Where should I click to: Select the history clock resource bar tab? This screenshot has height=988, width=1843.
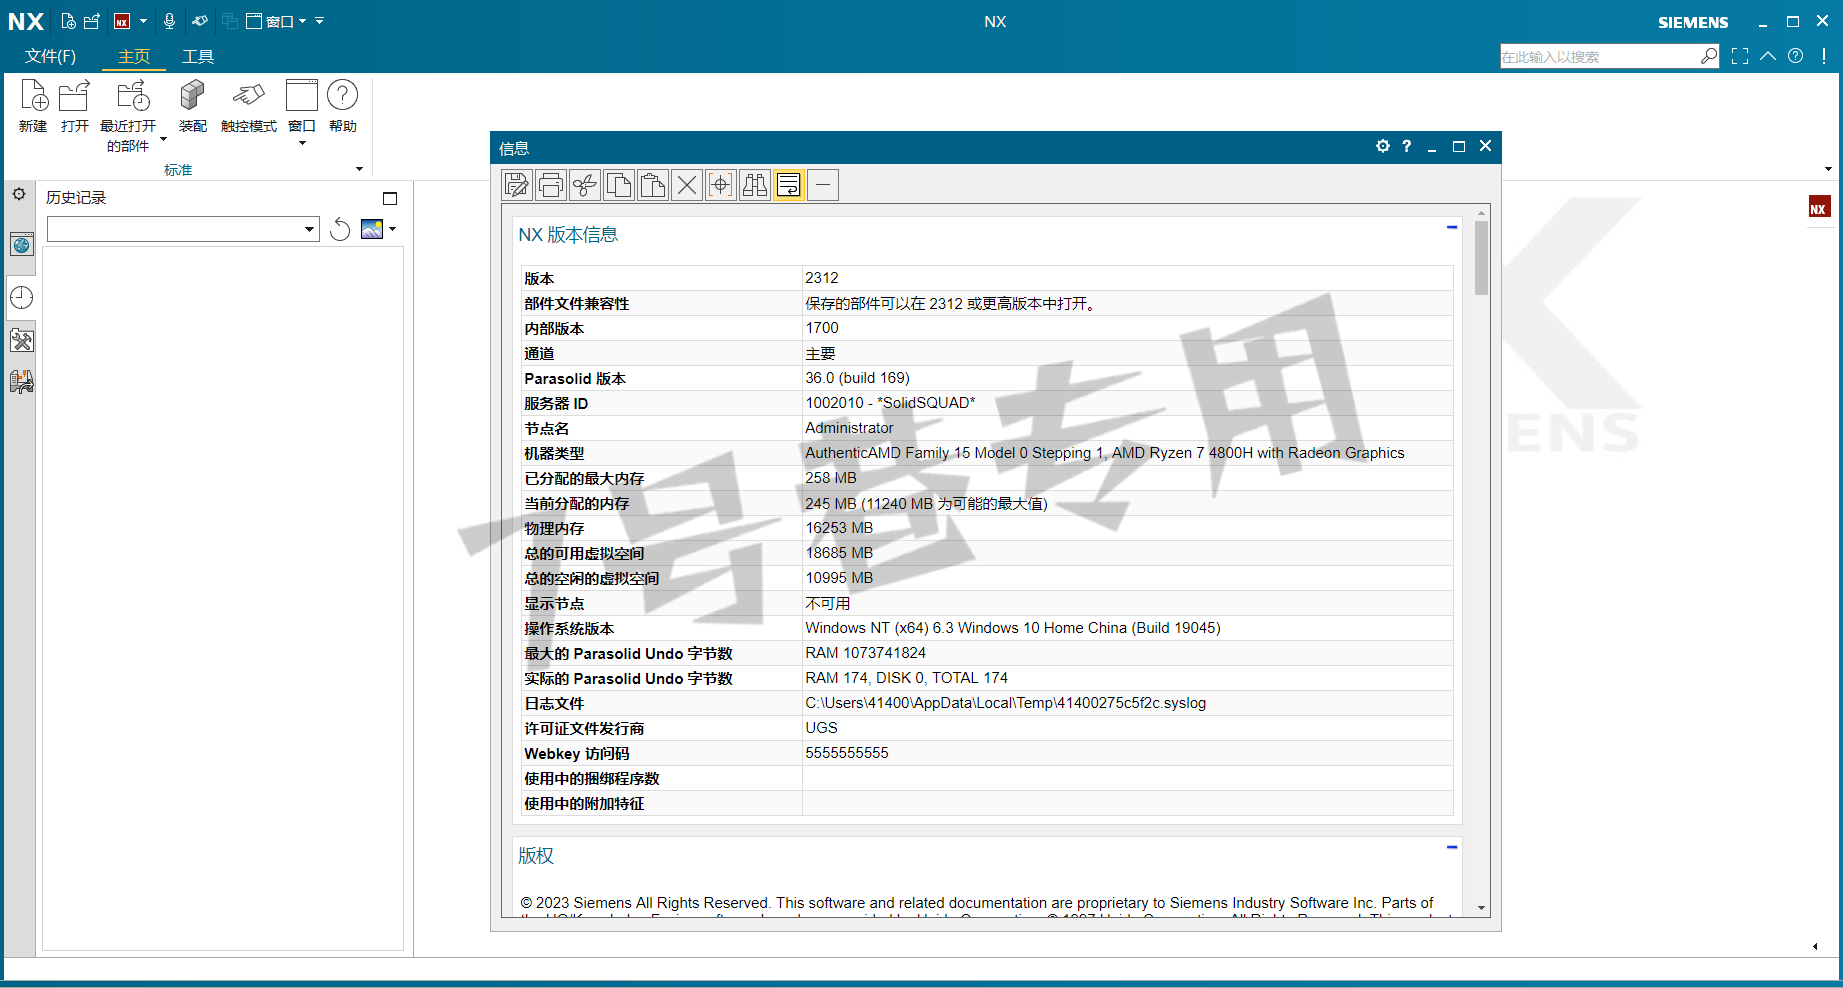click(22, 297)
